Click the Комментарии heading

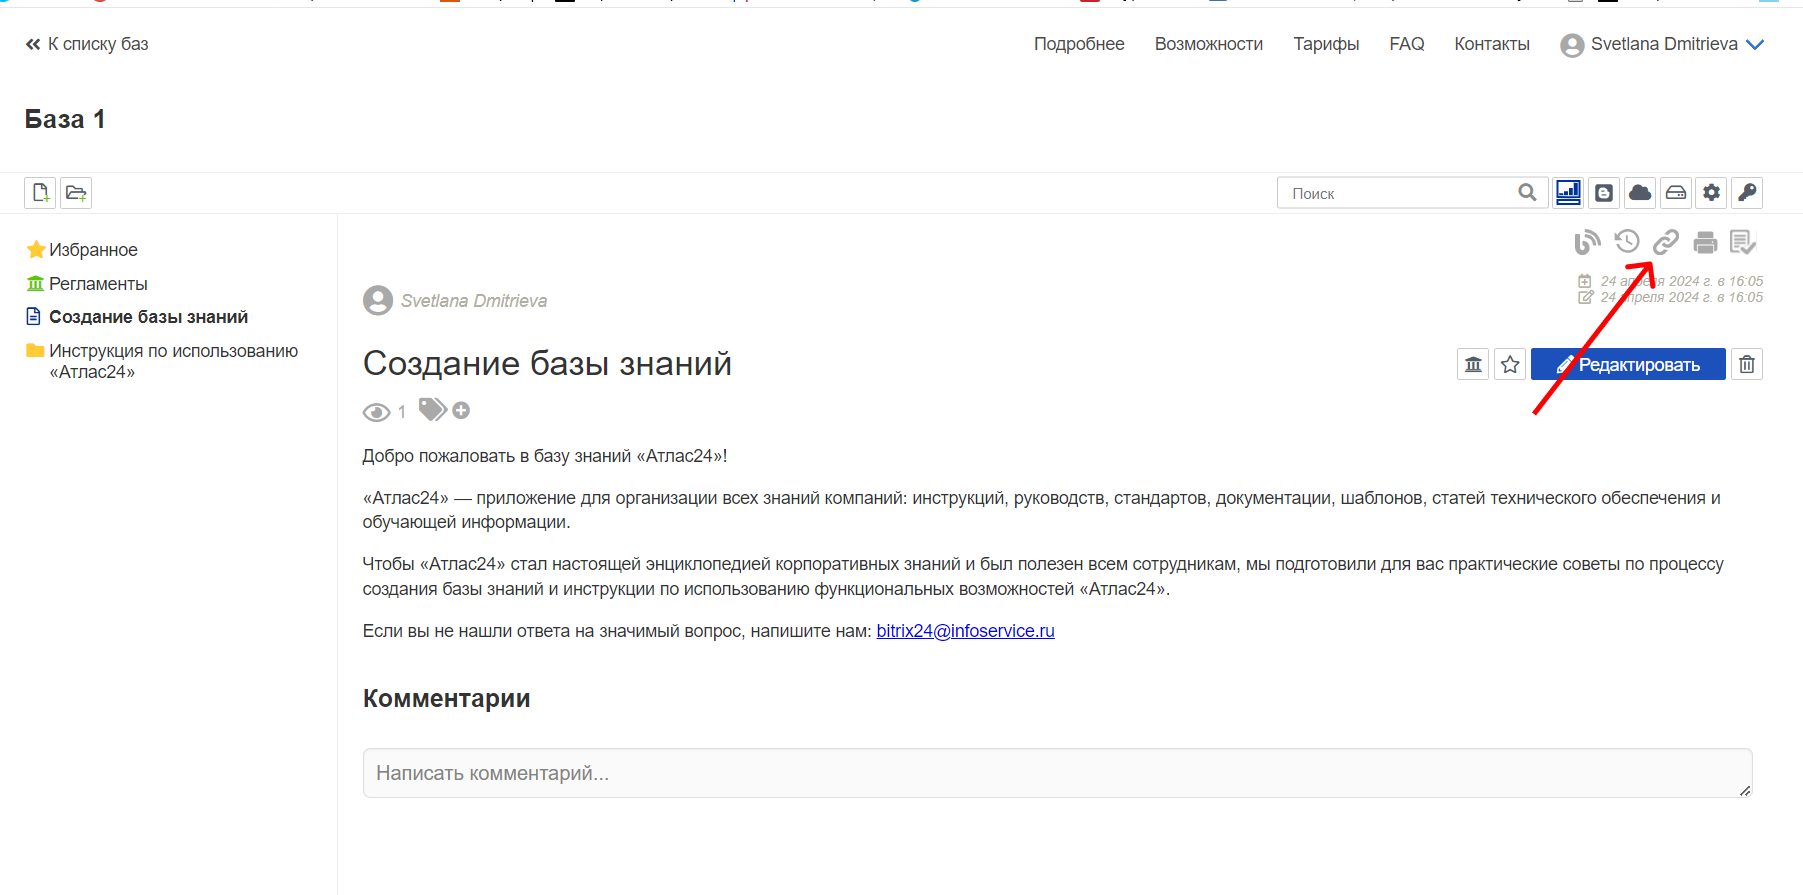(446, 698)
